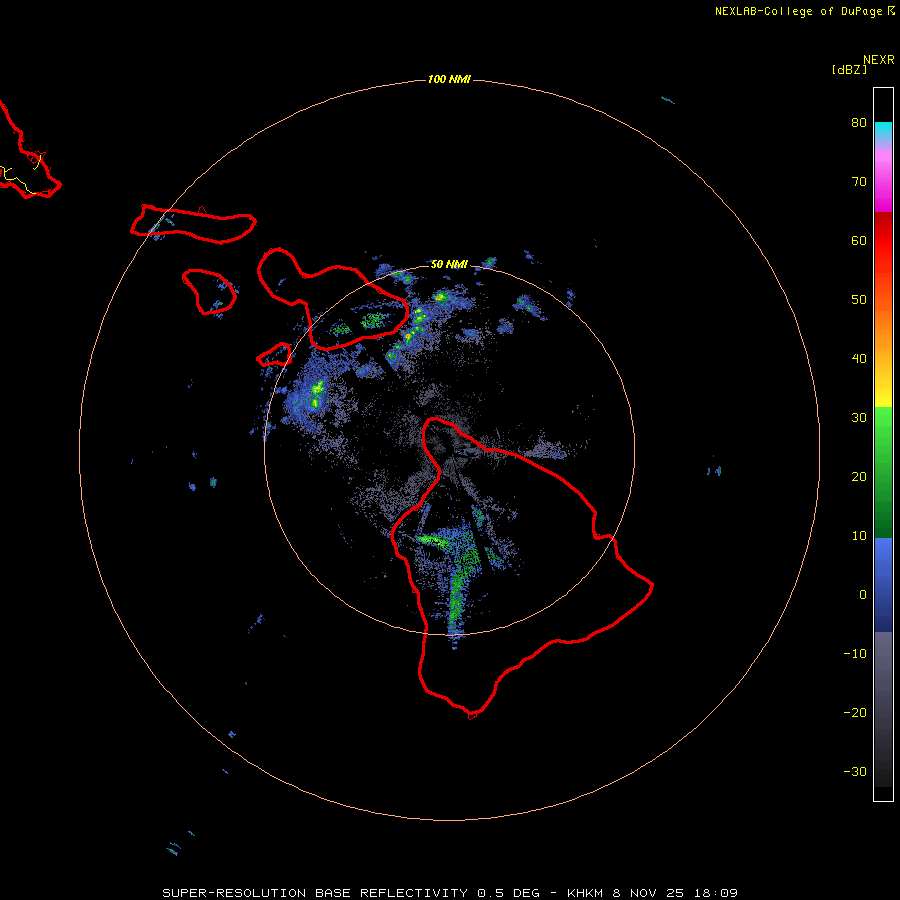Click the 18:09 timestamp in the caption
The height and width of the screenshot is (900, 900).
(x=715, y=893)
